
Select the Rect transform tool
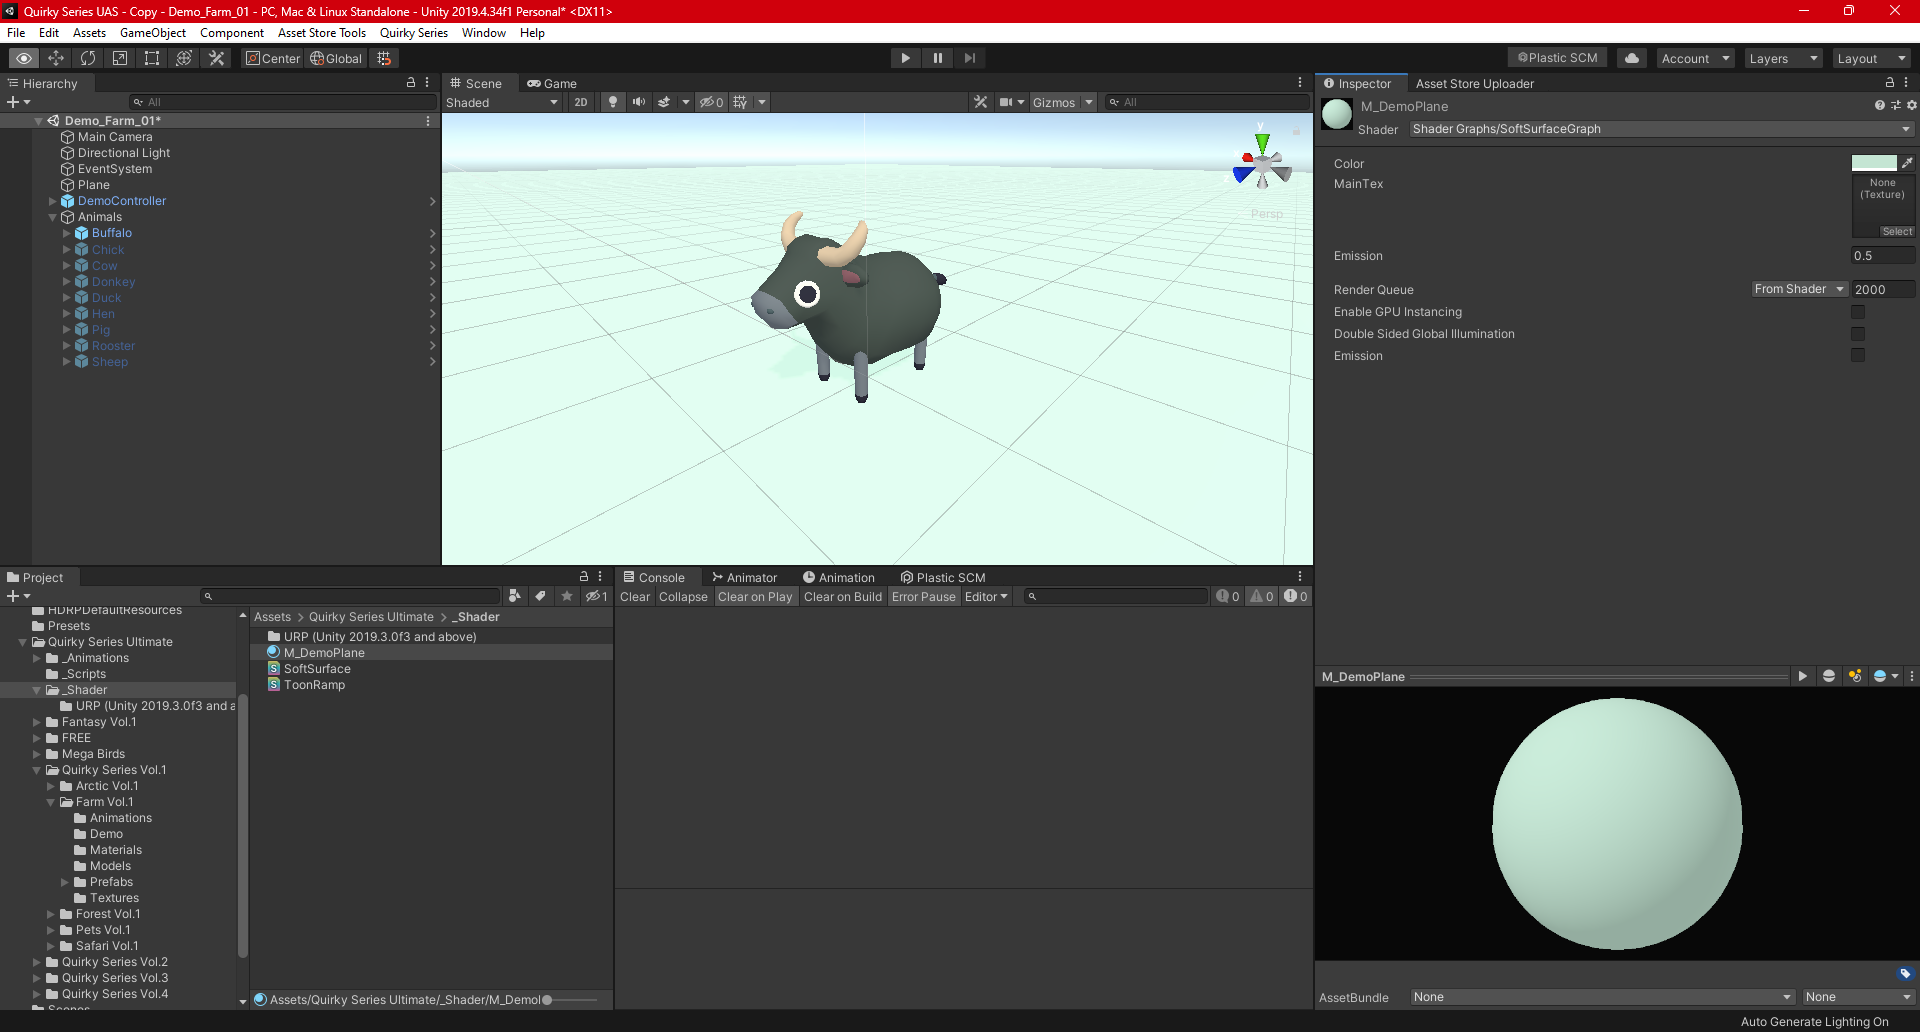[x=151, y=58]
